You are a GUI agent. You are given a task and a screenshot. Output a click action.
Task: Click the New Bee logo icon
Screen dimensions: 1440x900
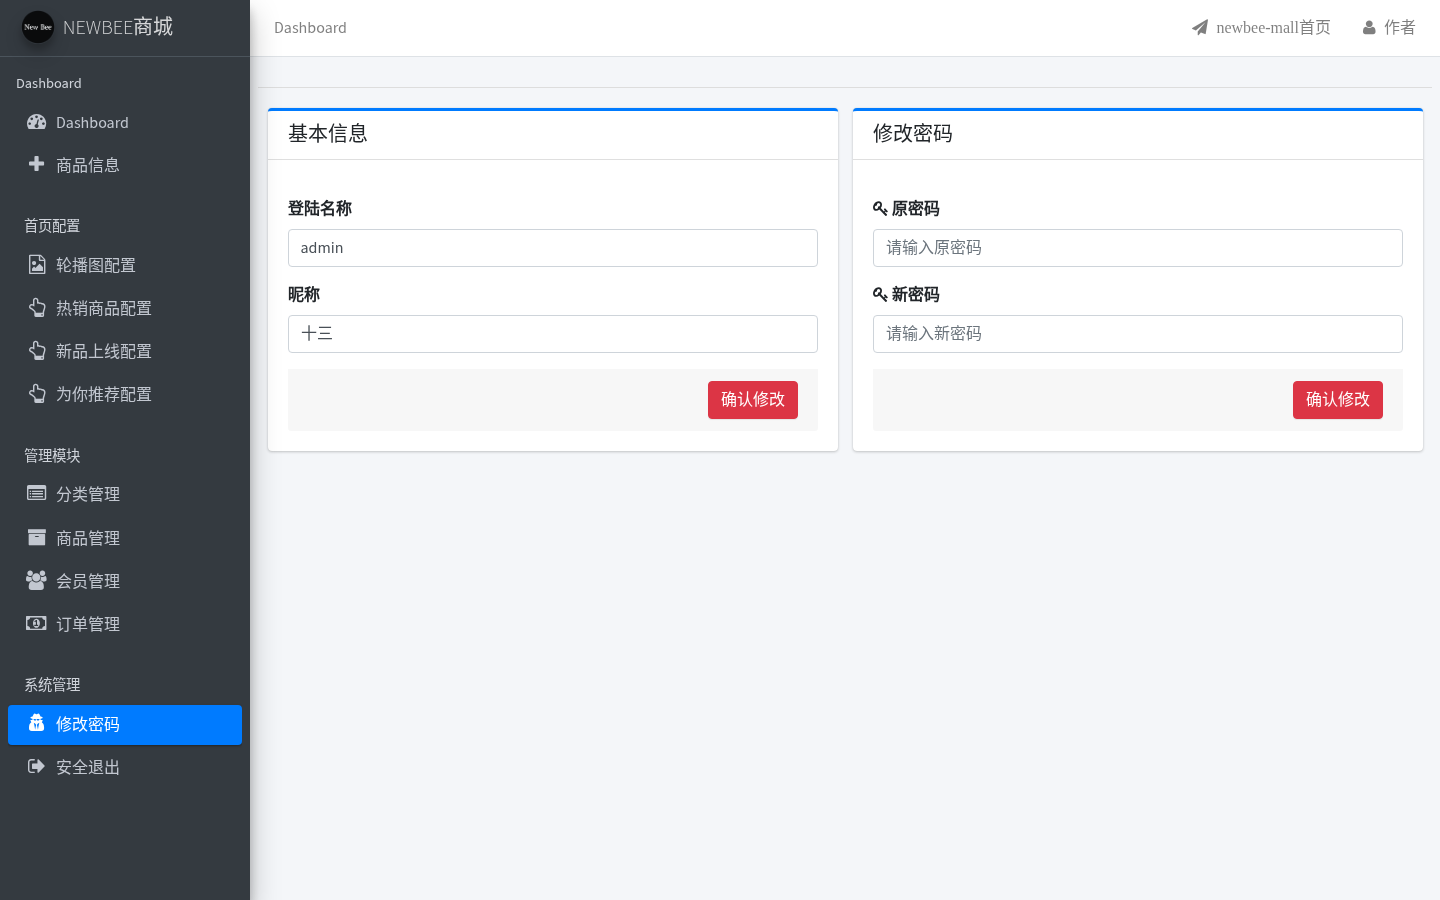click(x=38, y=27)
